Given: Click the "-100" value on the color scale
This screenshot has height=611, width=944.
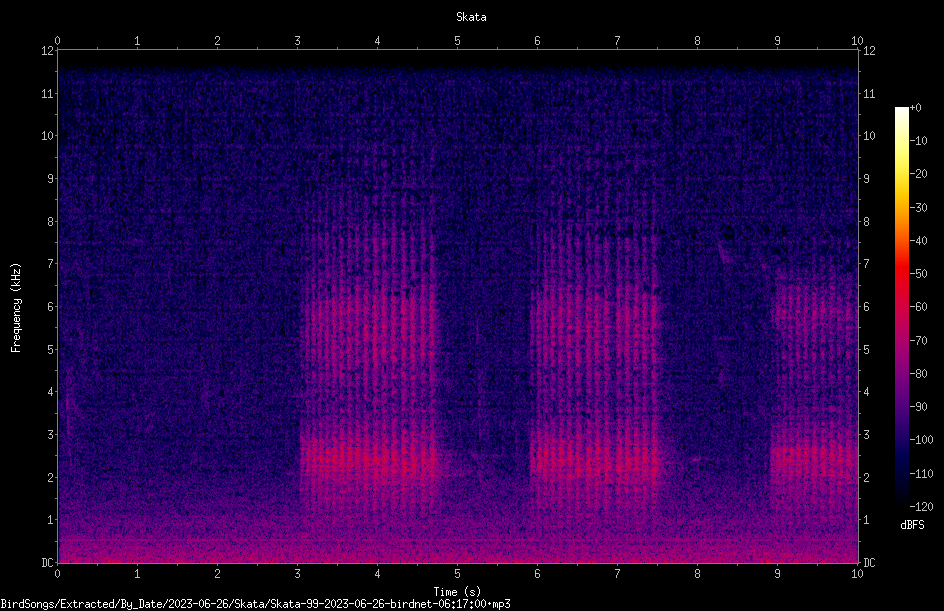Looking at the screenshot, I should 921,440.
